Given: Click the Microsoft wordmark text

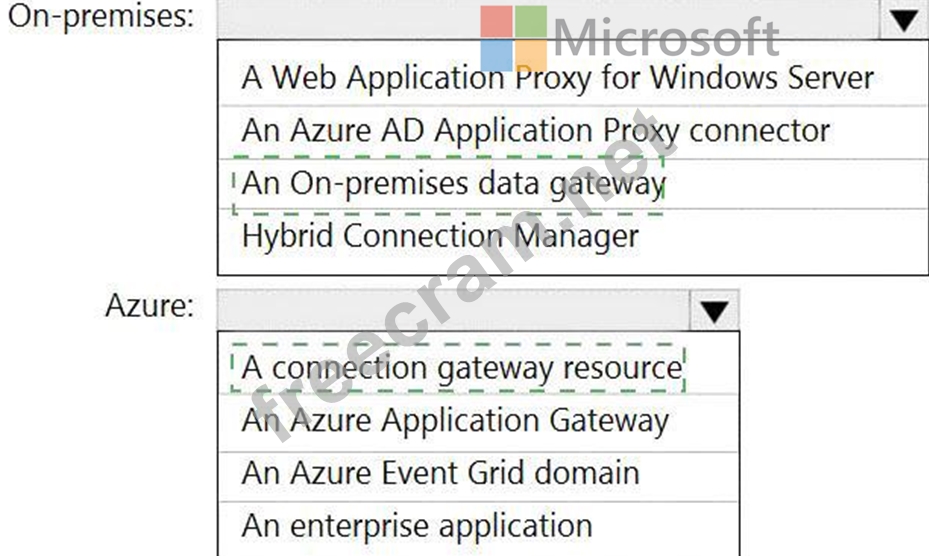Looking at the screenshot, I should point(666,38).
